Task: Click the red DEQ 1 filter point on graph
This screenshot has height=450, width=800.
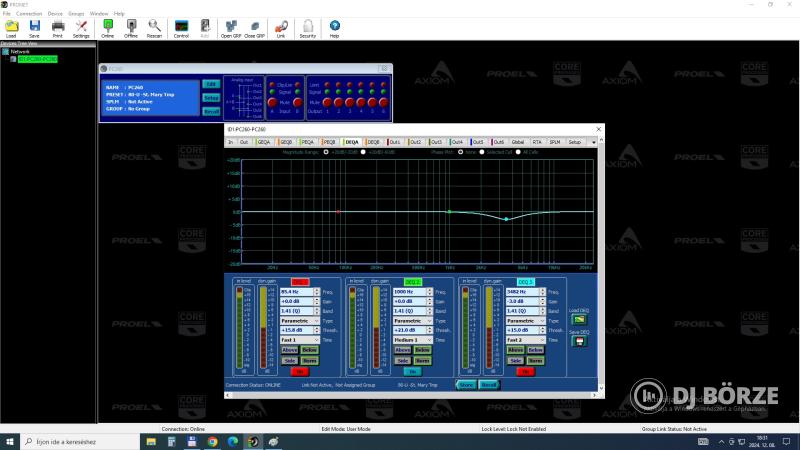Action: 338,212
